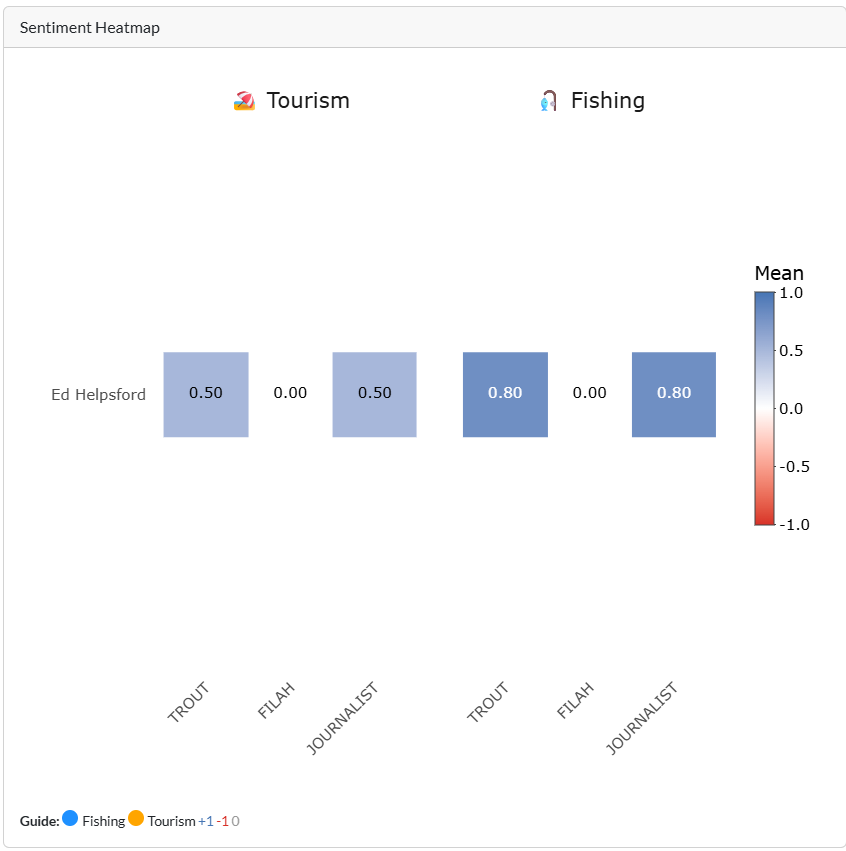Click the Tourism TROUT cell showing 0.50
Screen dimensions: 846x851
point(206,394)
